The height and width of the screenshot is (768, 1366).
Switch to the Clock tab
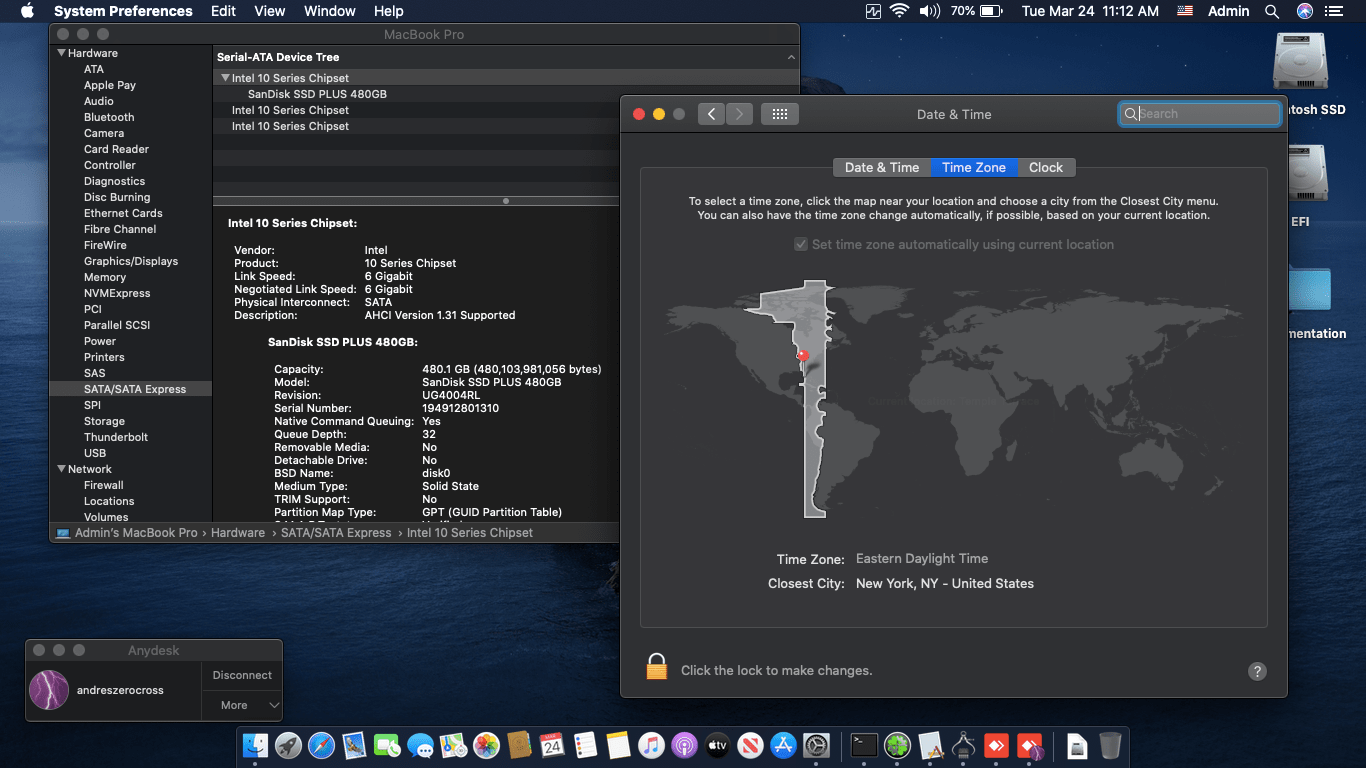coord(1046,167)
